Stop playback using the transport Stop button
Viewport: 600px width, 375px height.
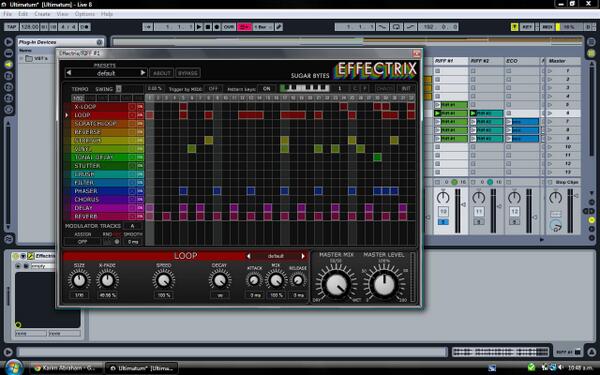click(208, 27)
